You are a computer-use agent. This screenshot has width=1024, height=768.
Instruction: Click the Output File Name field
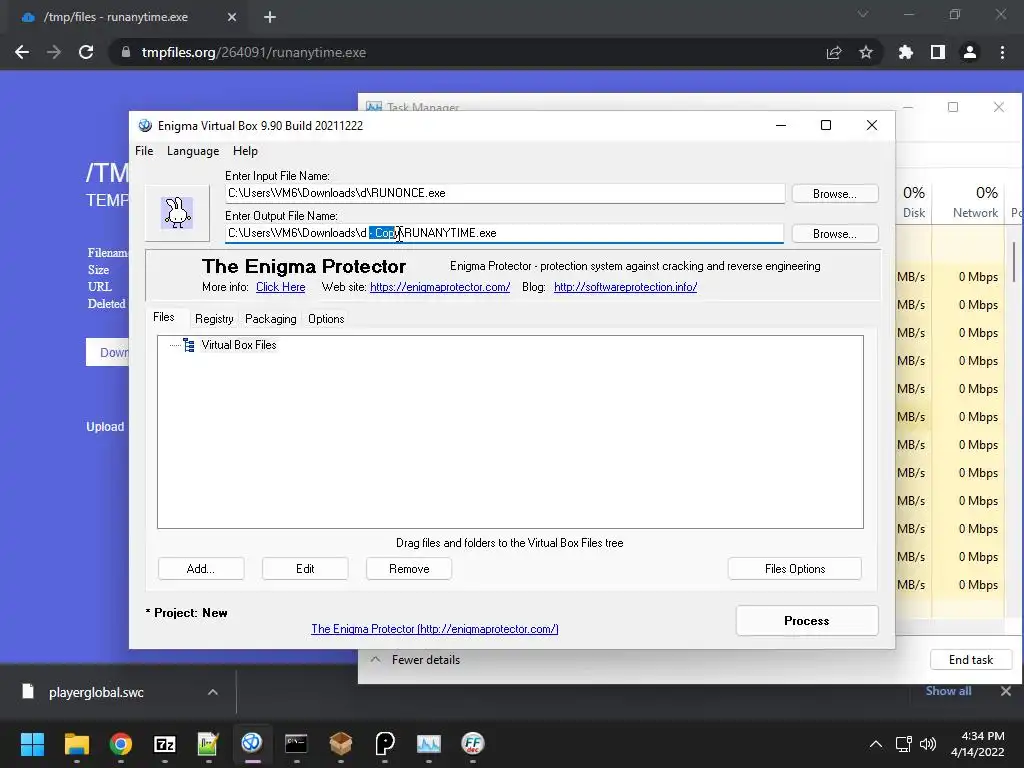point(504,233)
